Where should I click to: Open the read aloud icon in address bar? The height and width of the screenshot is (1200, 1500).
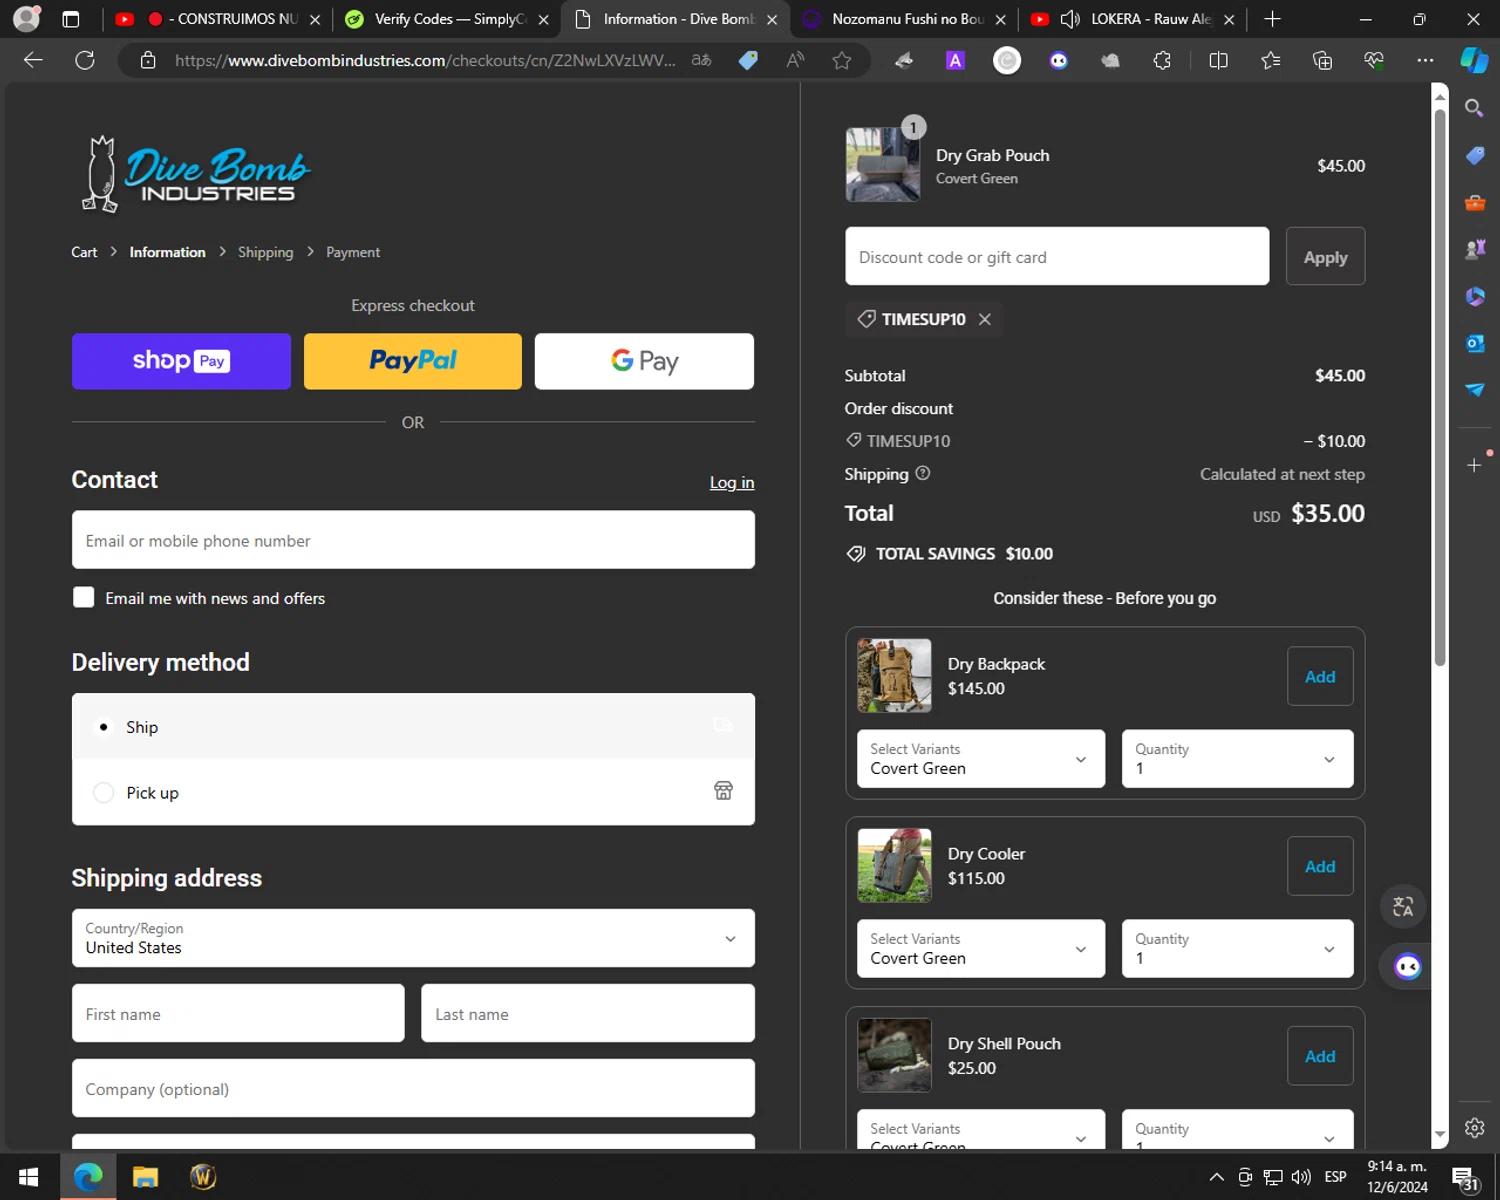tap(795, 60)
